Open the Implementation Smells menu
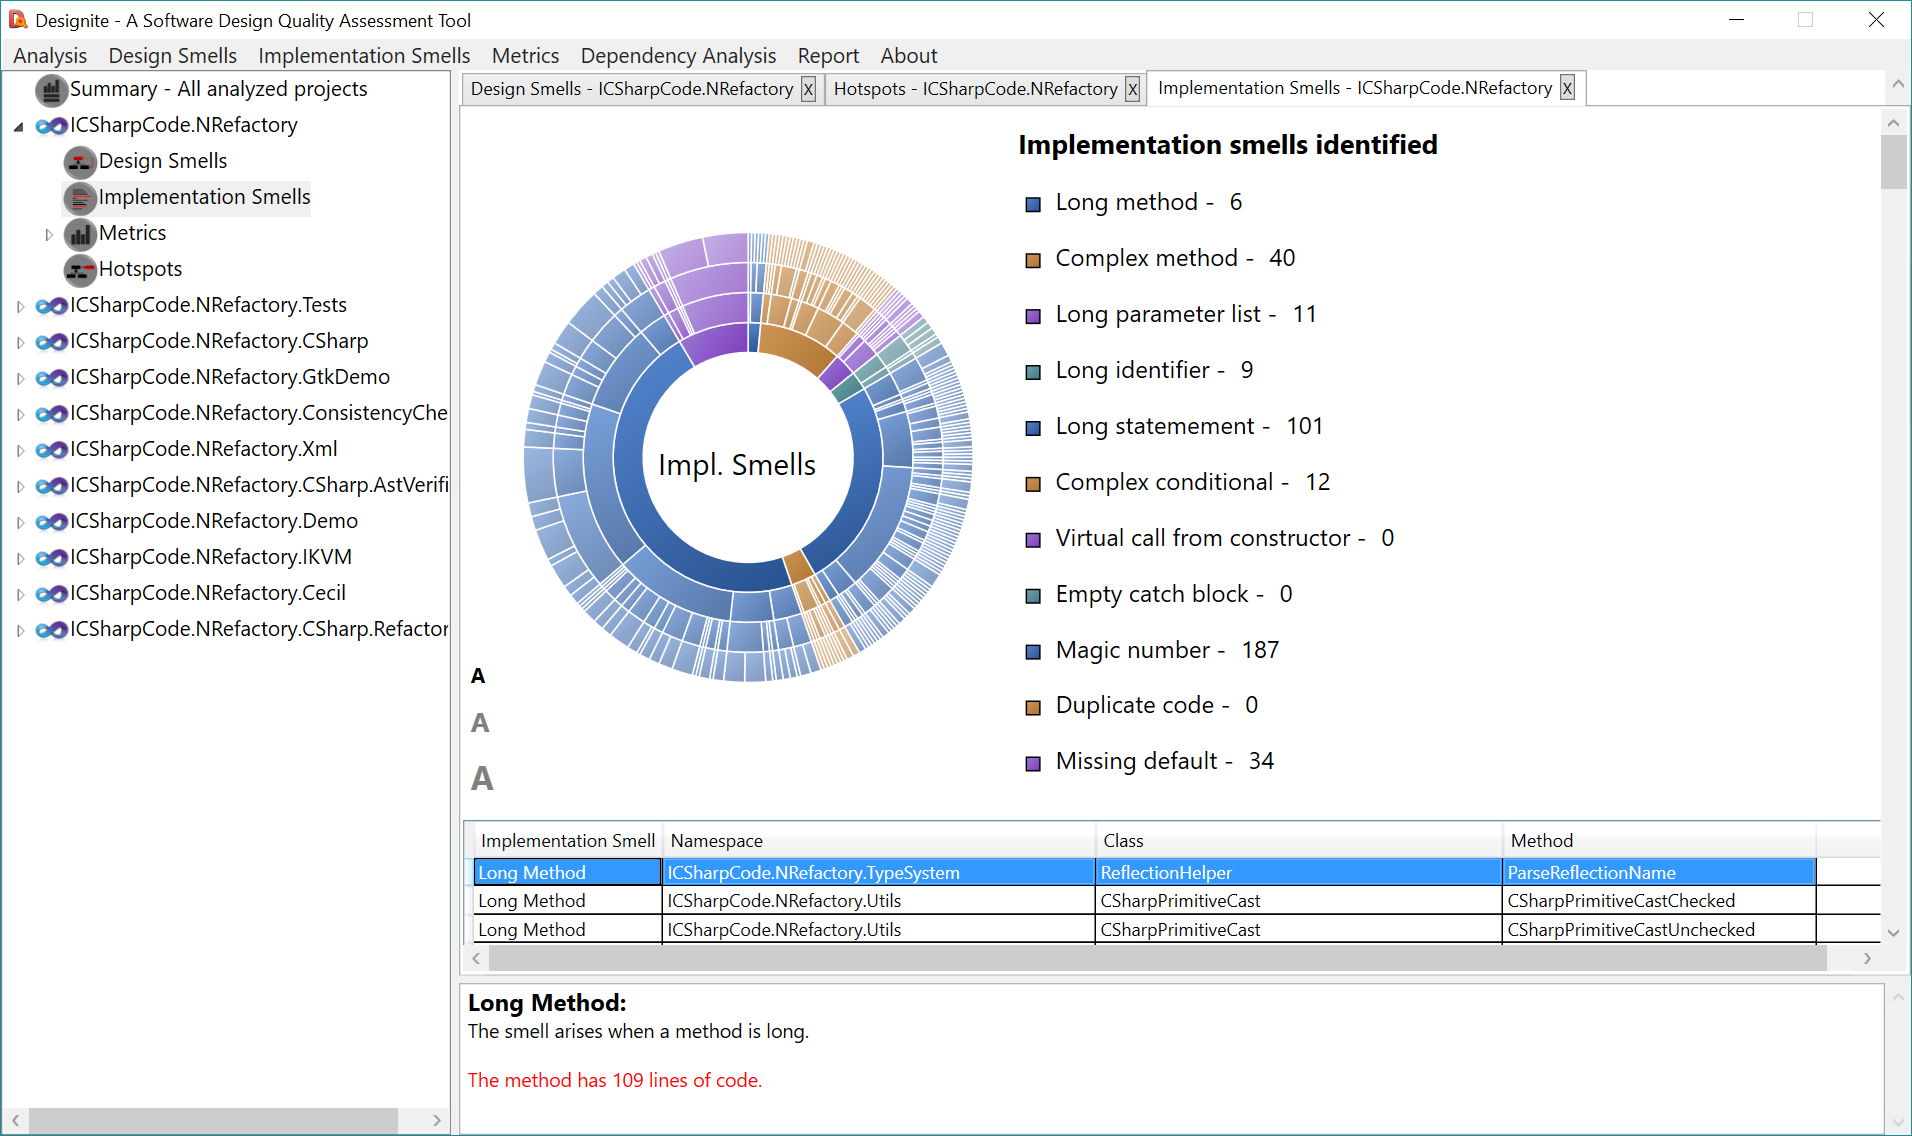Image resolution: width=1912 pixels, height=1136 pixels. point(364,56)
